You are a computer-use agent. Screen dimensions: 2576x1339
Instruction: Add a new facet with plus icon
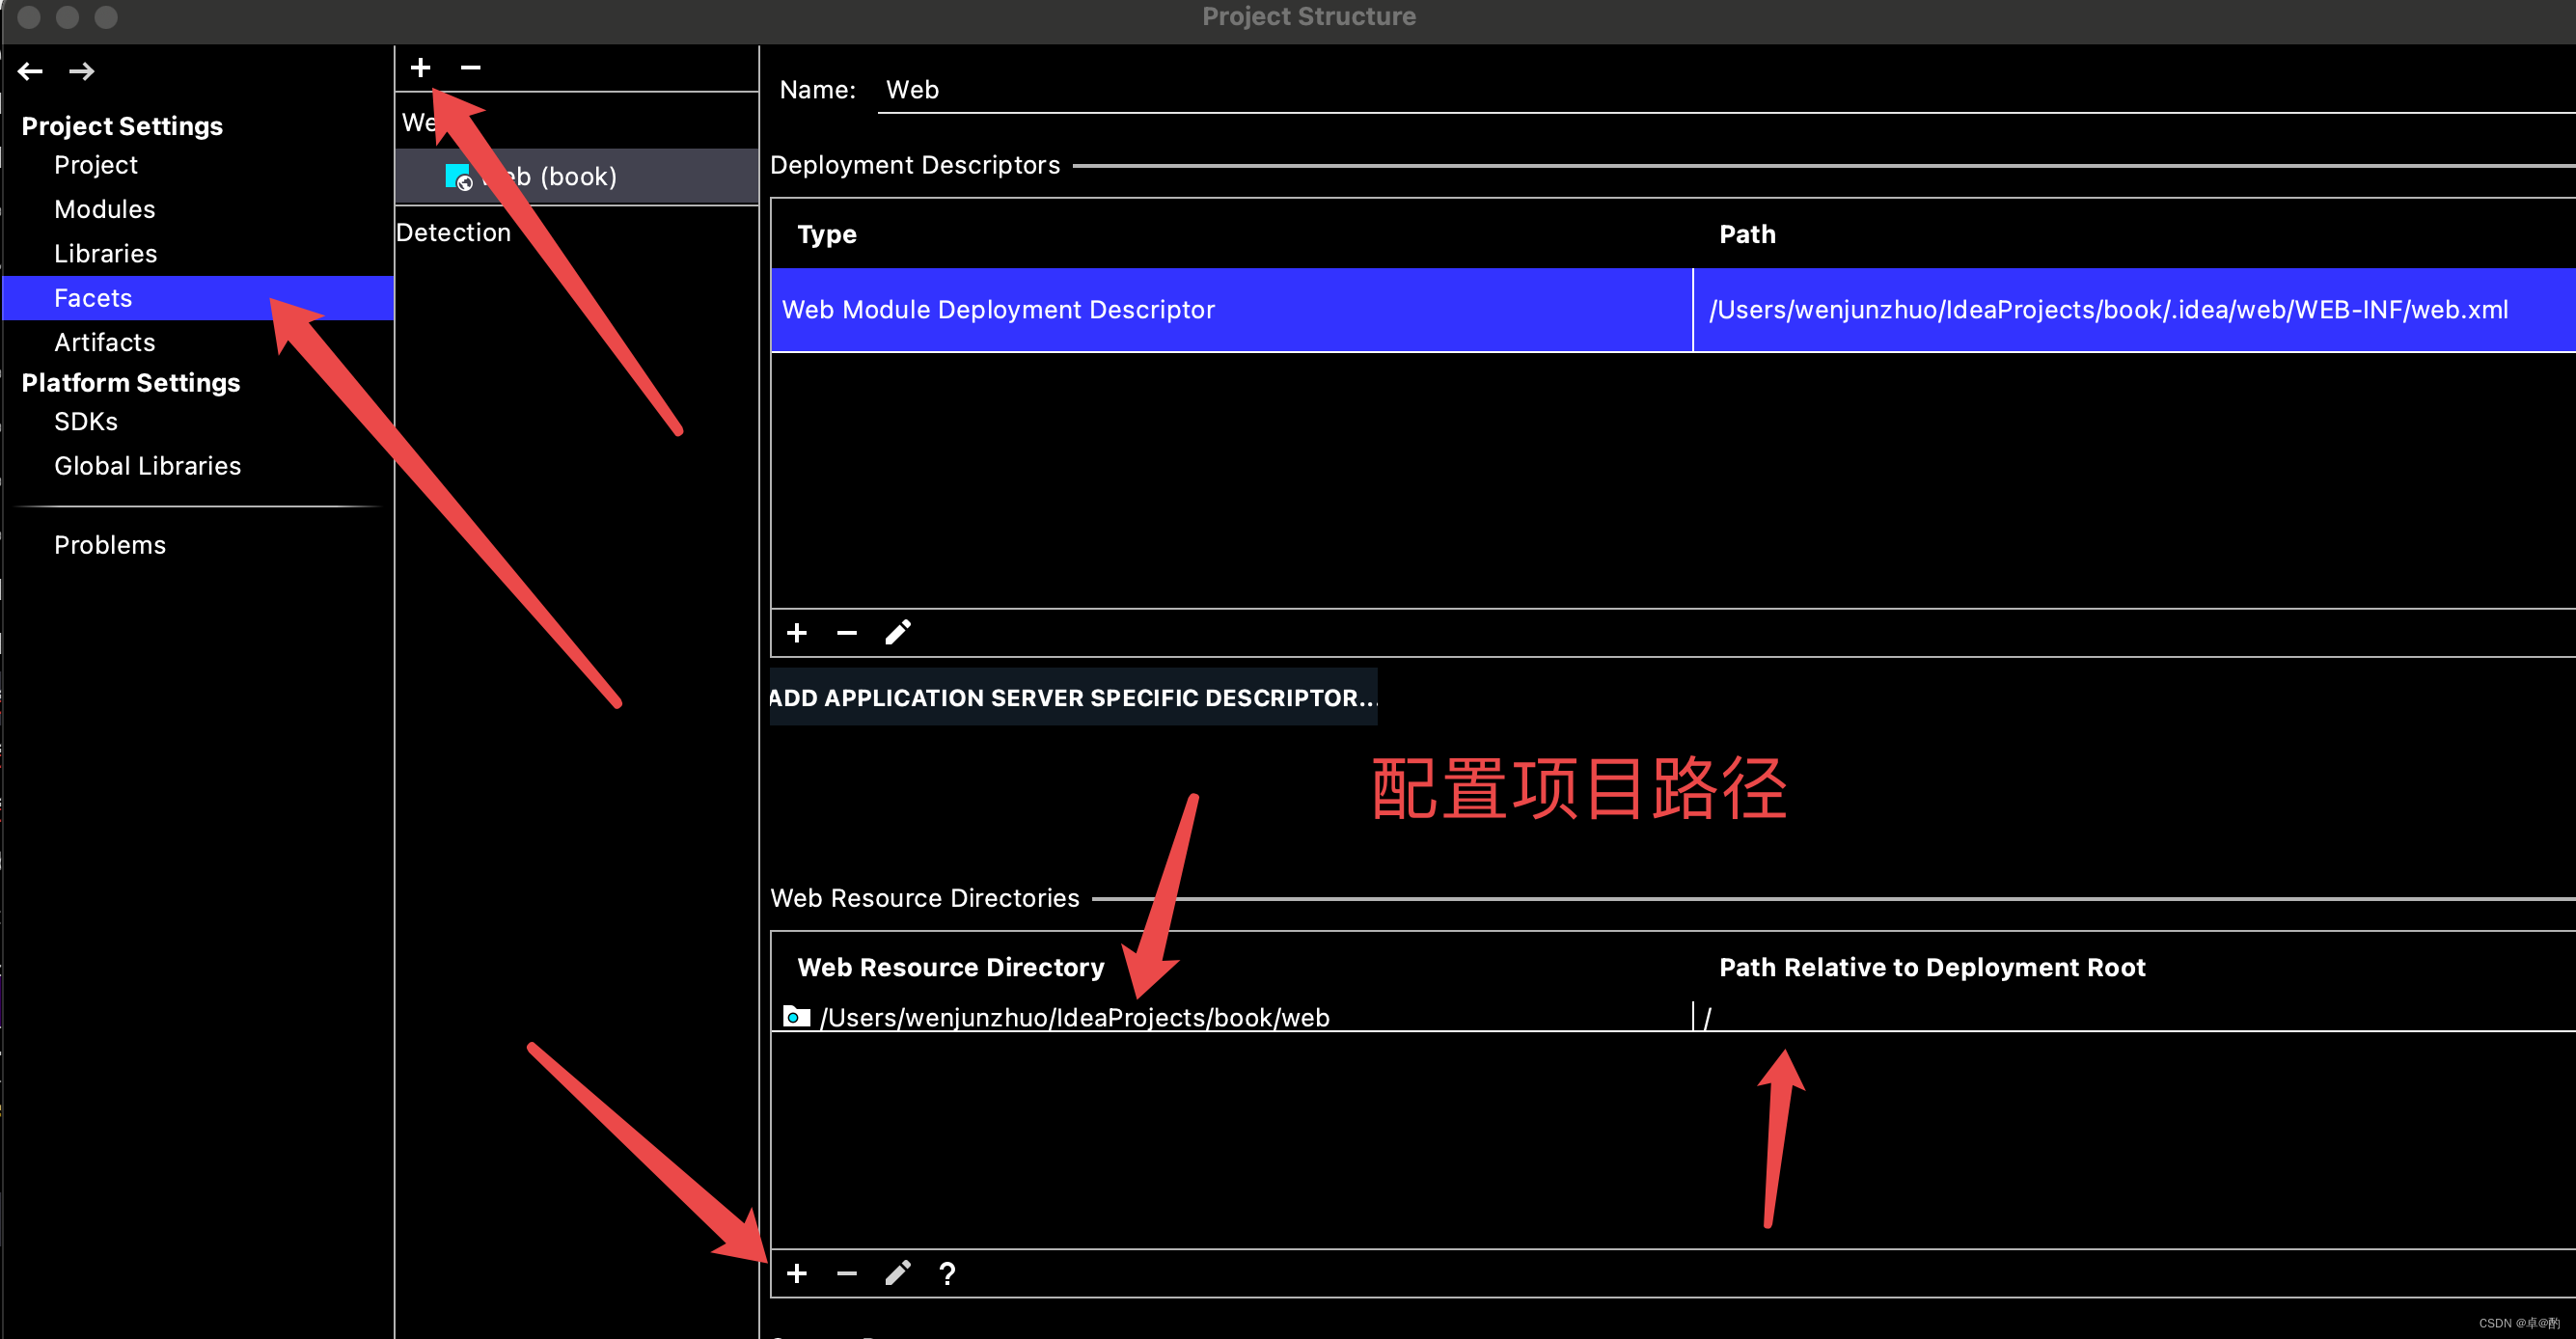420,67
